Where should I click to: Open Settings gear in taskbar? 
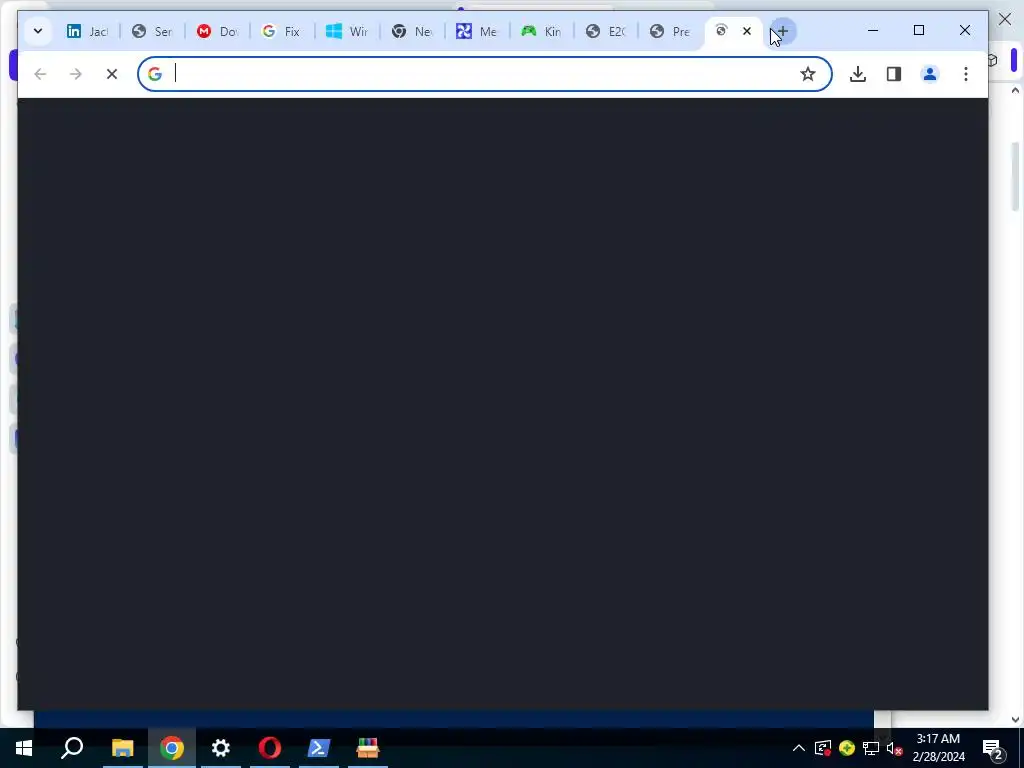221,748
